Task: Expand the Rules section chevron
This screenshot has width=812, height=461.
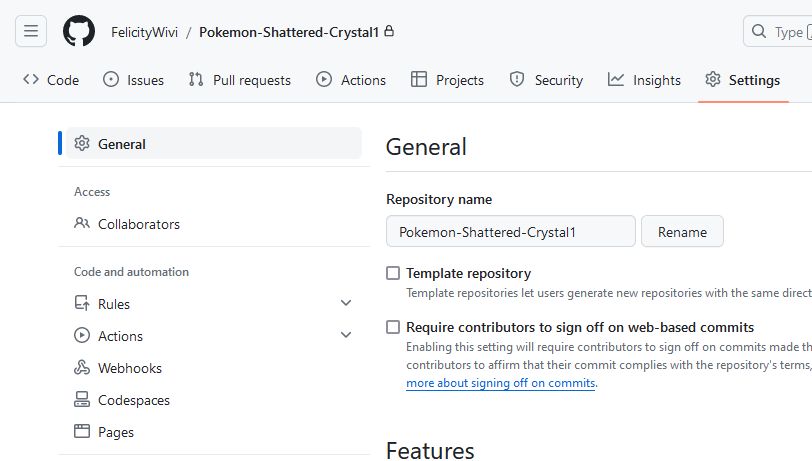Action: point(346,304)
